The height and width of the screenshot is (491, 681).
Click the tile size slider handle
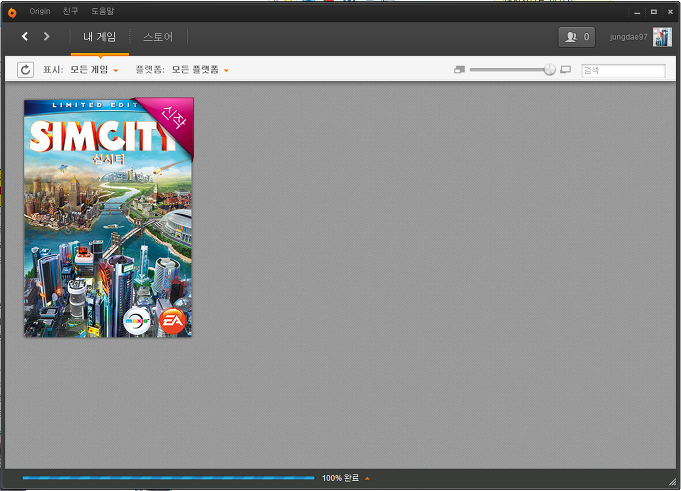tap(549, 69)
